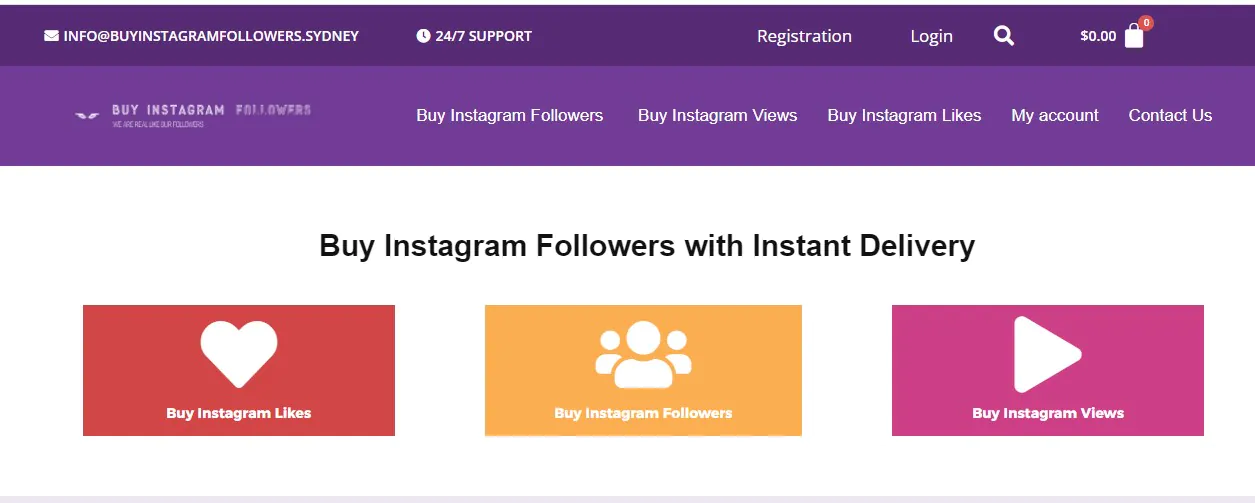Viewport: 1255px width, 503px height.
Task: Open Buy Instagram Views nav menu
Action: pyautogui.click(x=718, y=115)
